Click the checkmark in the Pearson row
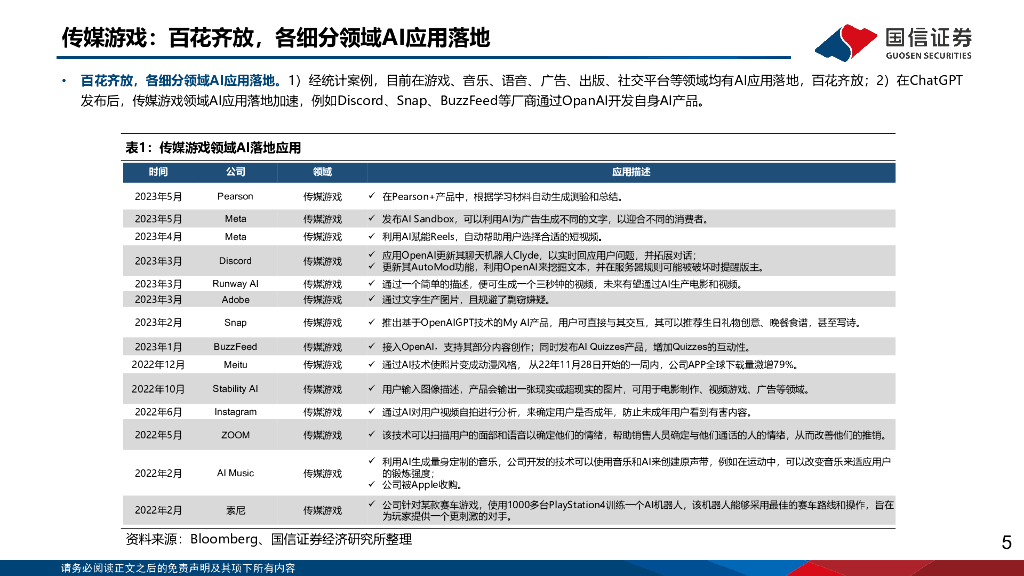 371,197
